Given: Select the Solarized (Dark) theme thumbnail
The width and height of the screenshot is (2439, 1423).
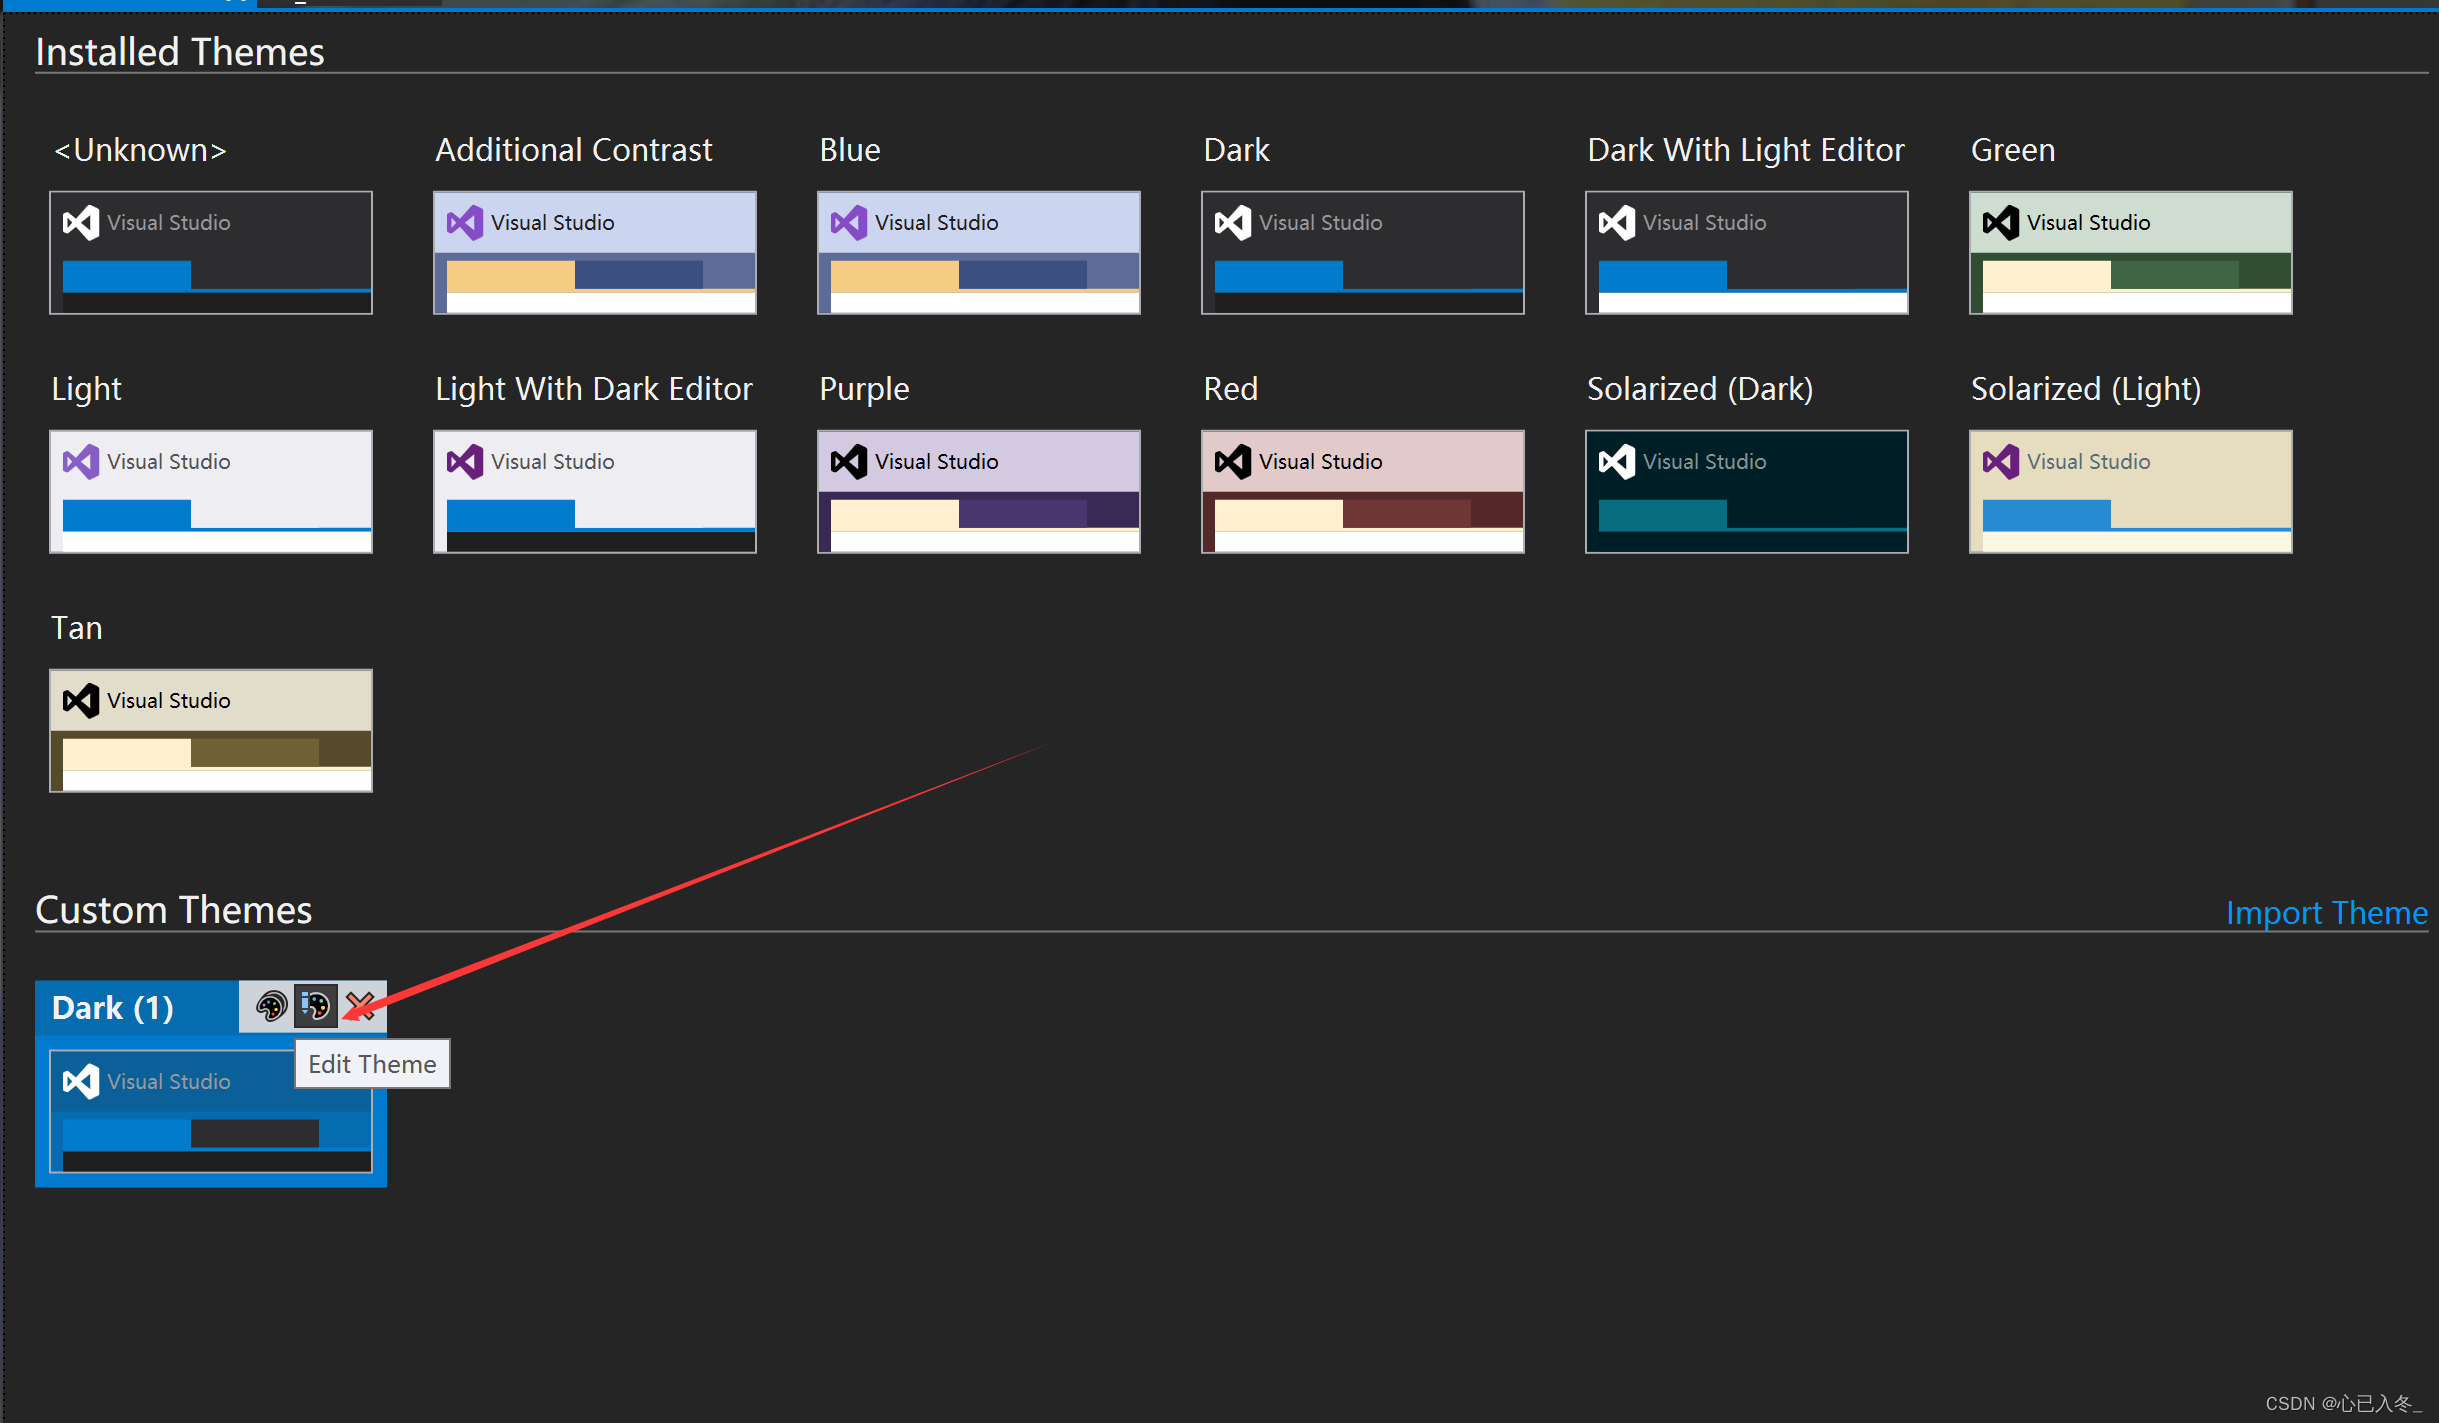Looking at the screenshot, I should pyautogui.click(x=1746, y=492).
